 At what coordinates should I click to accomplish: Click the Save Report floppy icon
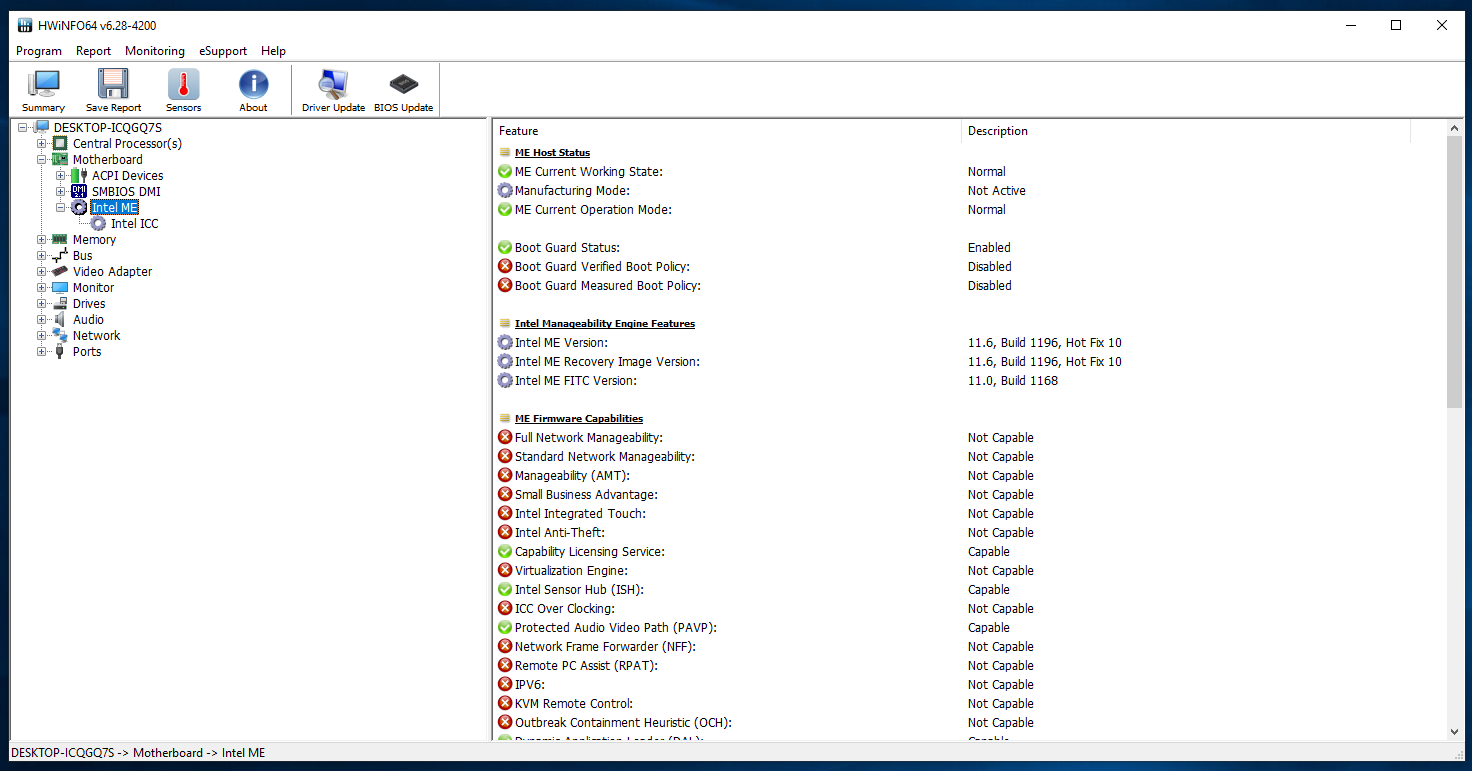[x=113, y=90]
